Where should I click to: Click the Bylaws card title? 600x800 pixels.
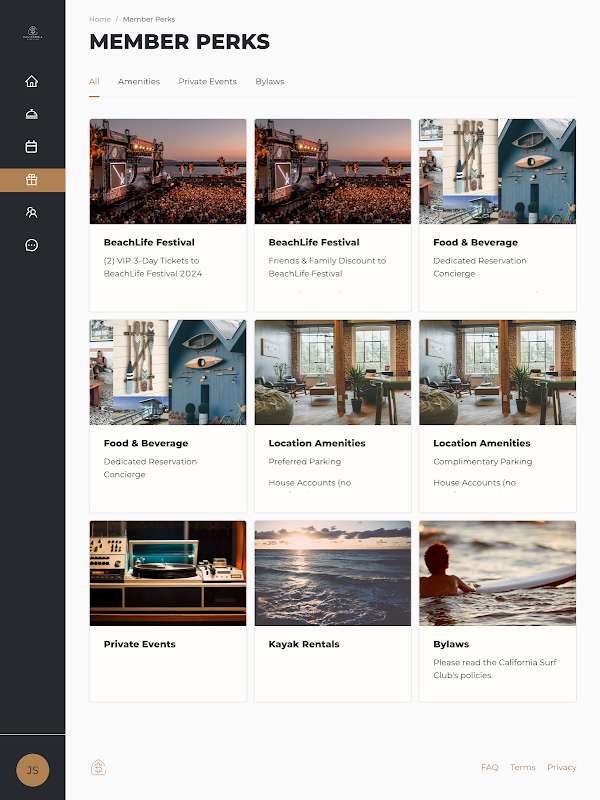(x=451, y=644)
